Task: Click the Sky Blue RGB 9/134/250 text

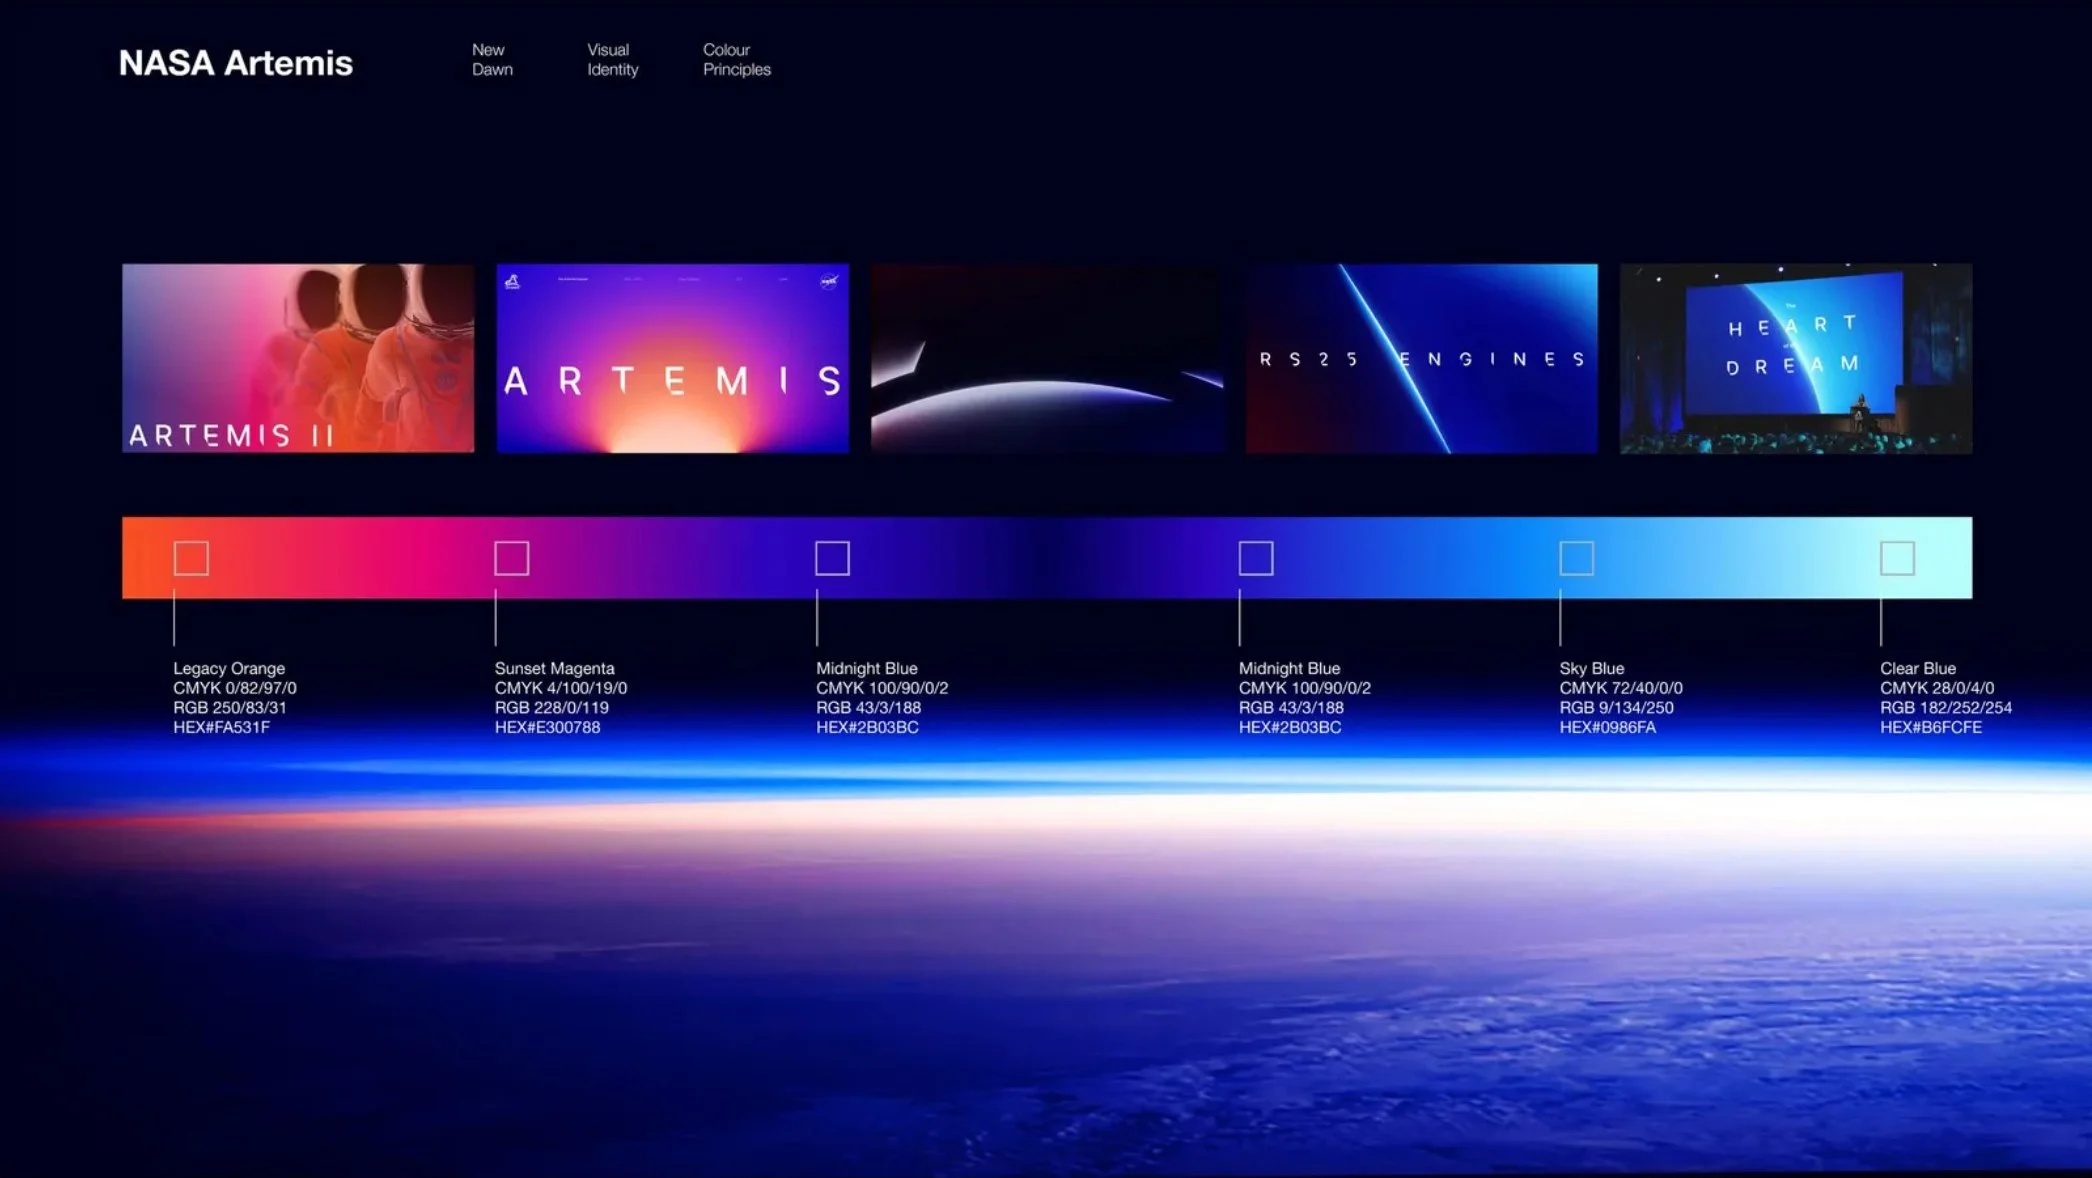Action: [1616, 707]
